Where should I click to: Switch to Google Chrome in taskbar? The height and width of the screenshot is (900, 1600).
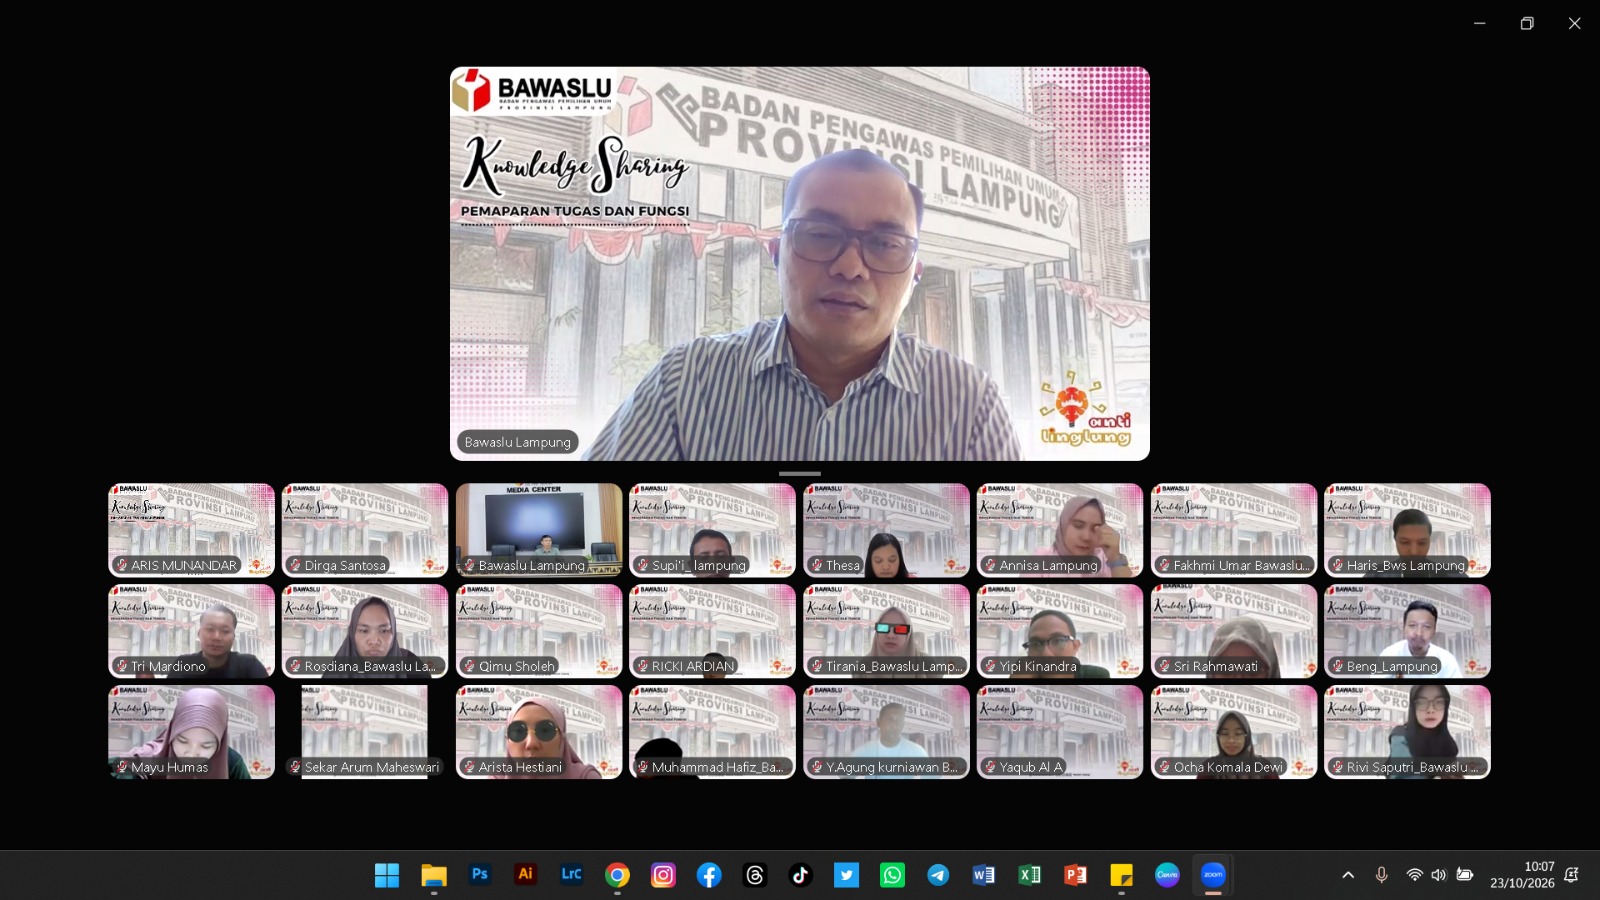[617, 875]
